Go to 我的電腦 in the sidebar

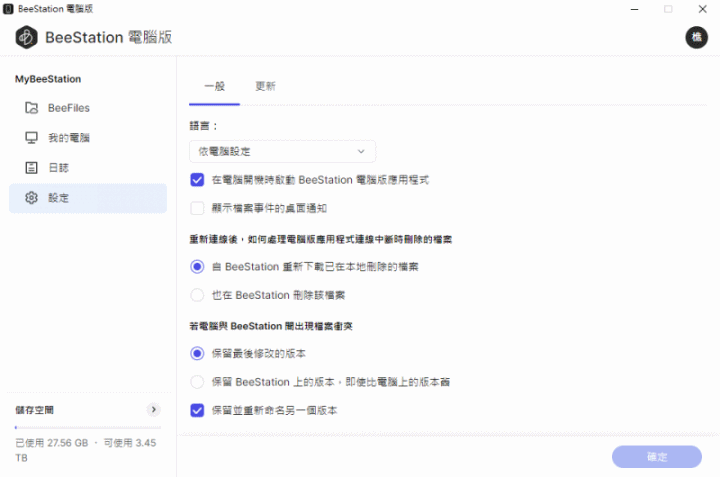[88, 138]
